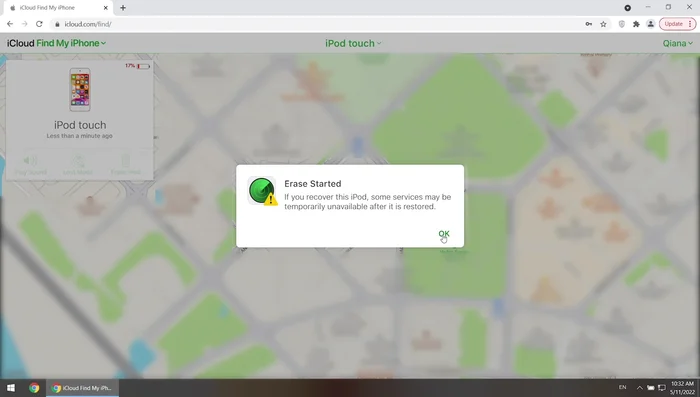Click the saved passwords key icon
Image resolution: width=700 pixels, height=397 pixels.
[589, 24]
